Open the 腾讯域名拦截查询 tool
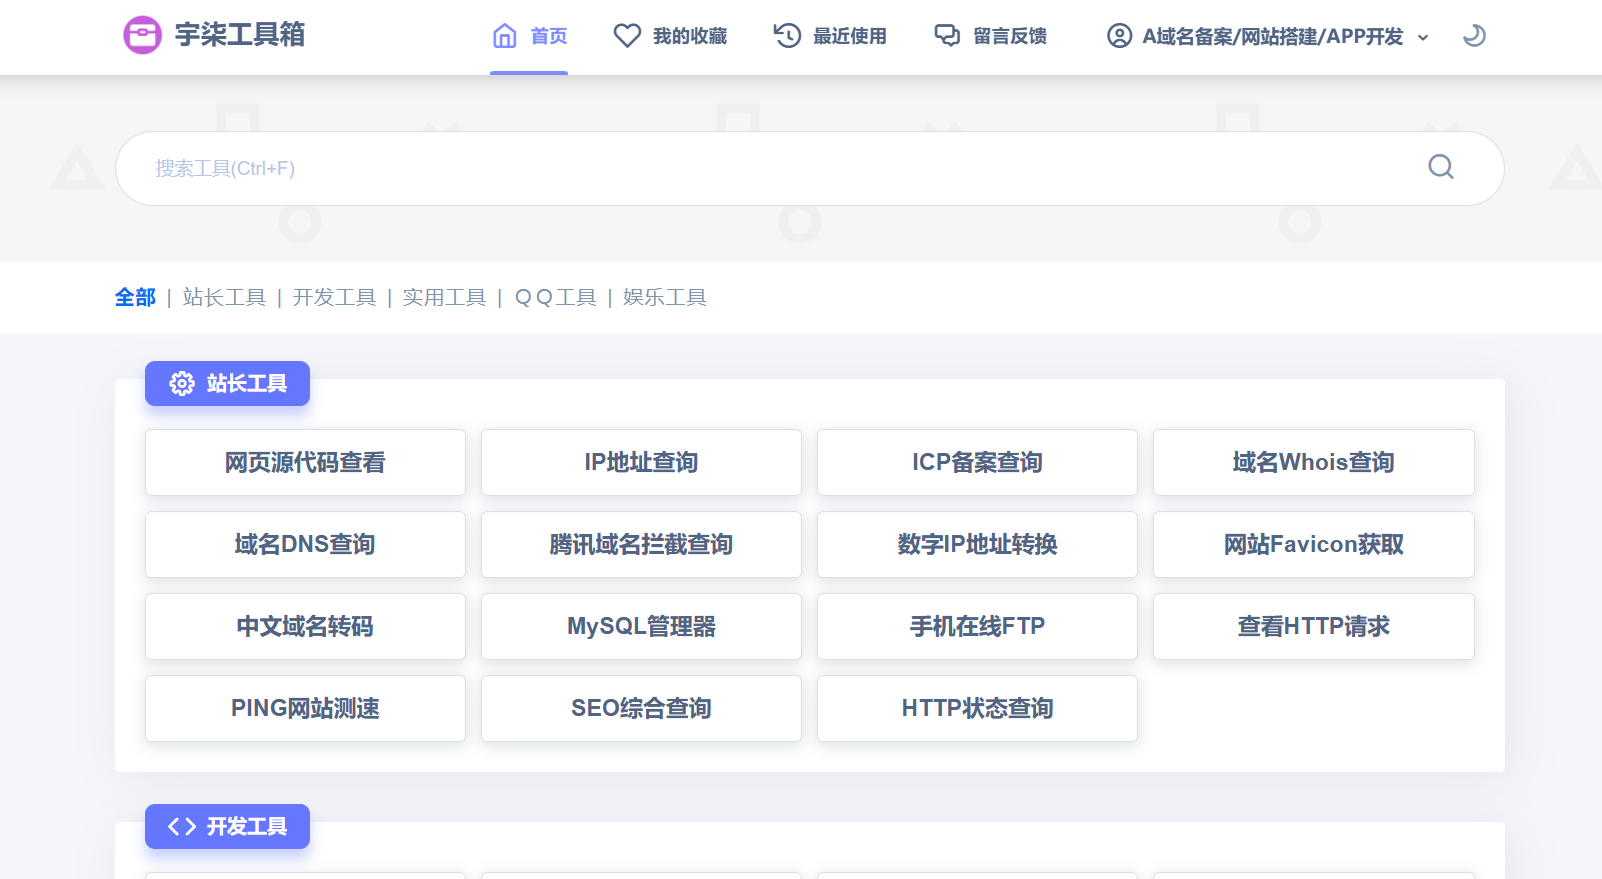Image resolution: width=1602 pixels, height=879 pixels. pos(641,544)
